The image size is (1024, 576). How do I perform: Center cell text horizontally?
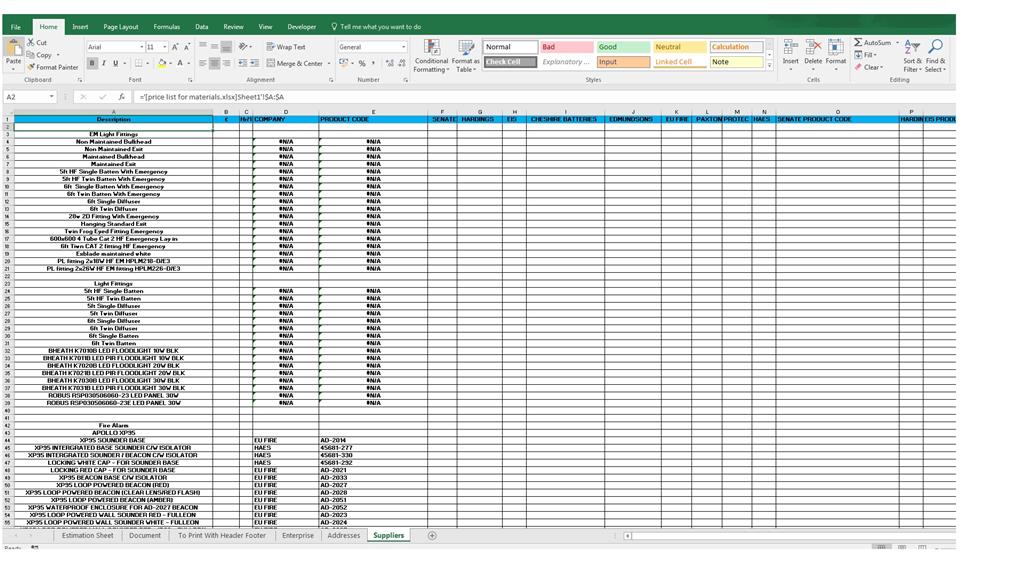point(214,63)
